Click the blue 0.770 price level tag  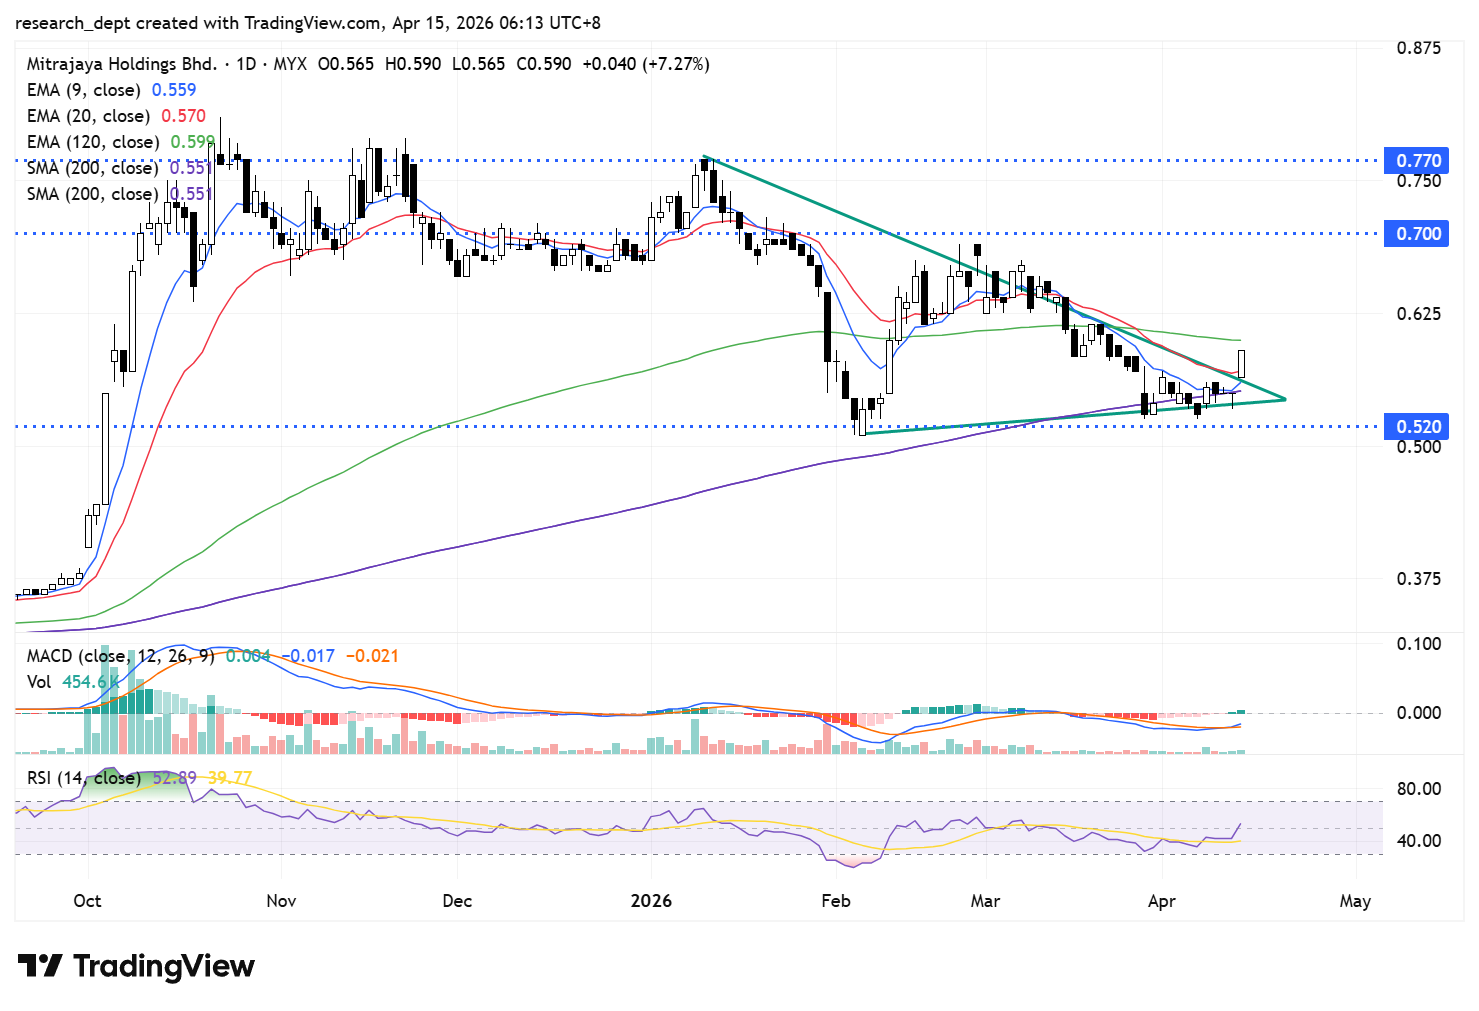tap(1417, 160)
